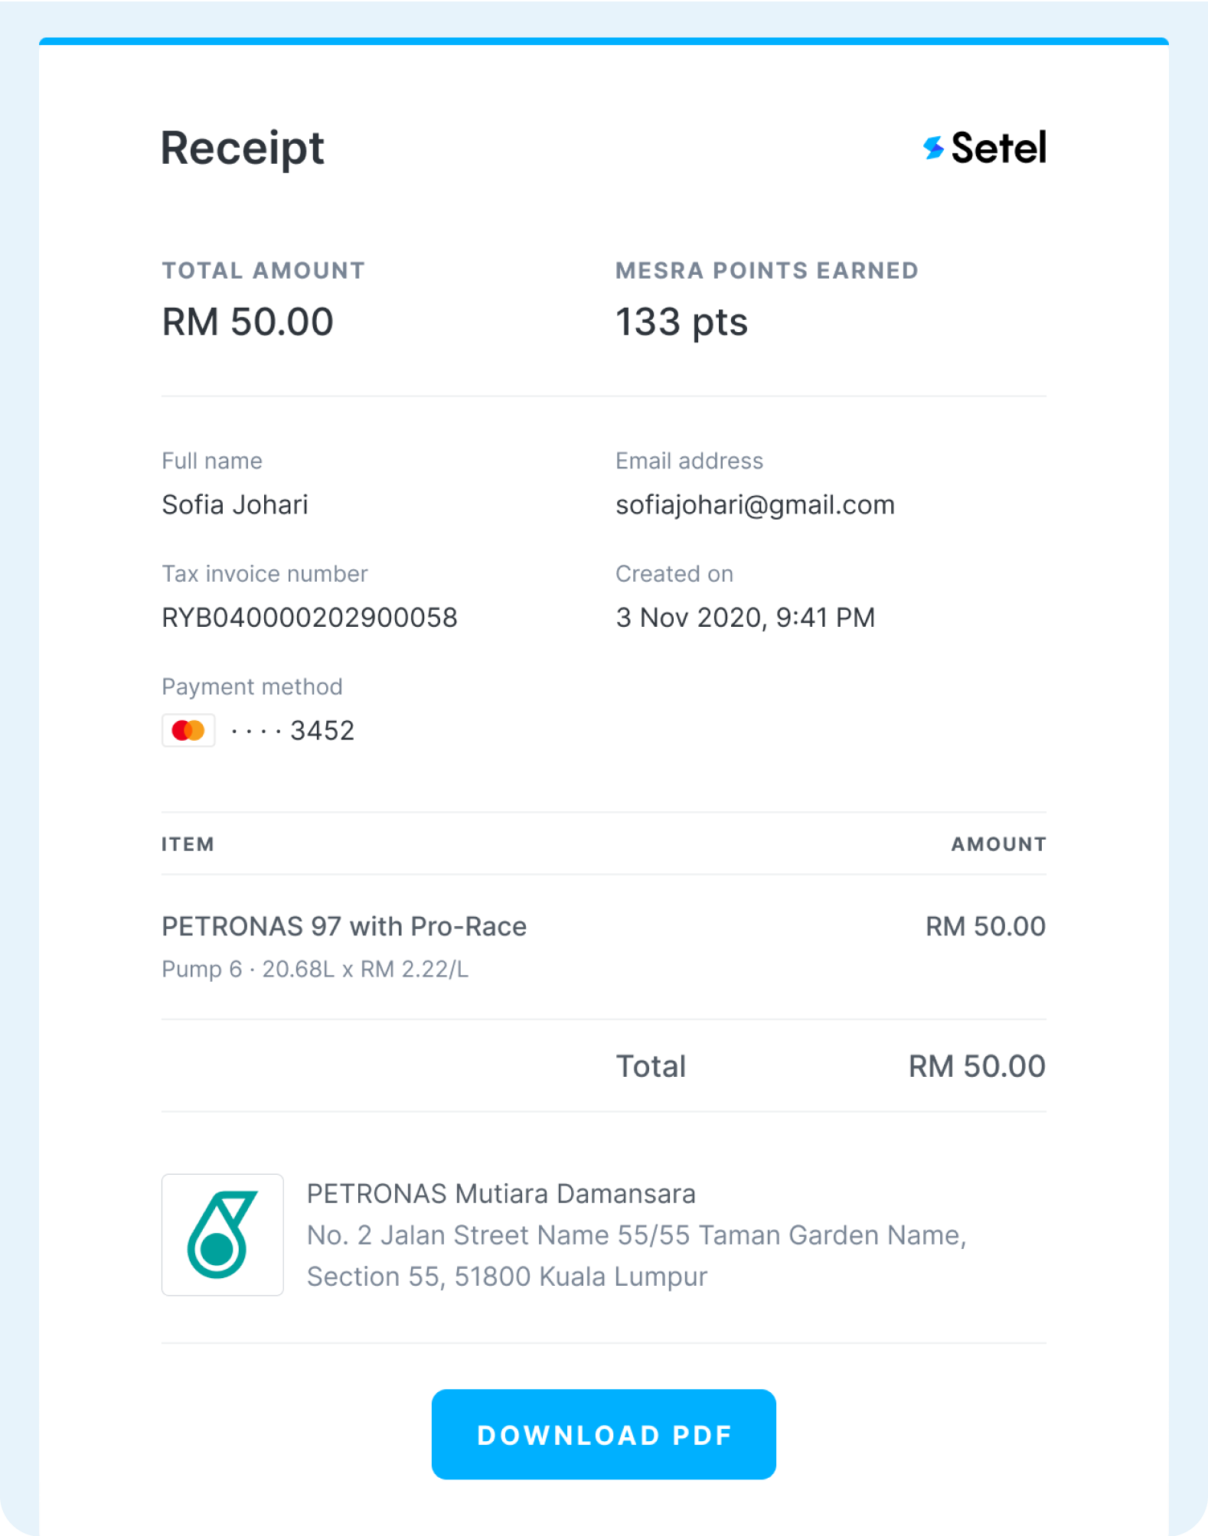
Task: Click the PETRONAS Mutiara Damansara station name
Action: pyautogui.click(x=501, y=1194)
